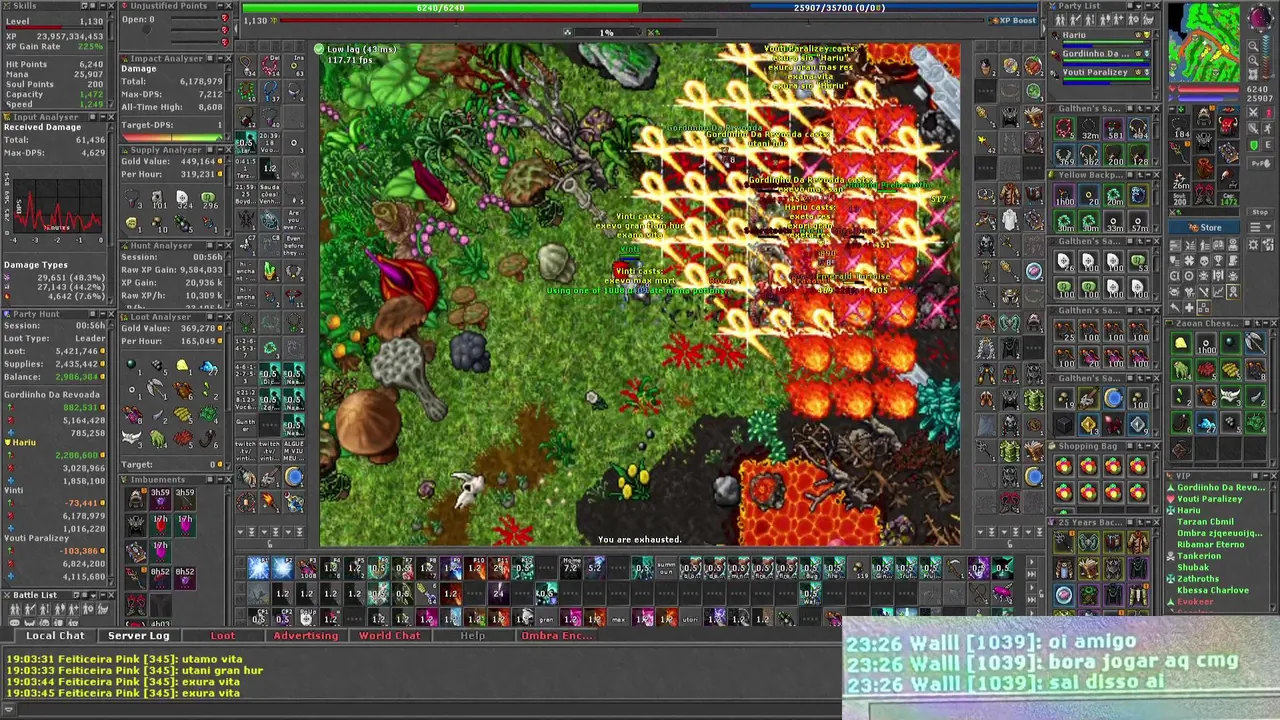The width and height of the screenshot is (1280, 720).
Task: Click the green health bar at top
Action: coord(440,8)
